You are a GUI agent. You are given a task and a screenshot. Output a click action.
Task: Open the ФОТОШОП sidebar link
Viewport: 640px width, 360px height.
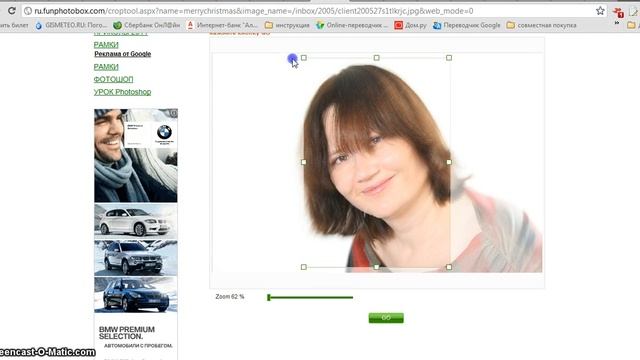(x=113, y=79)
